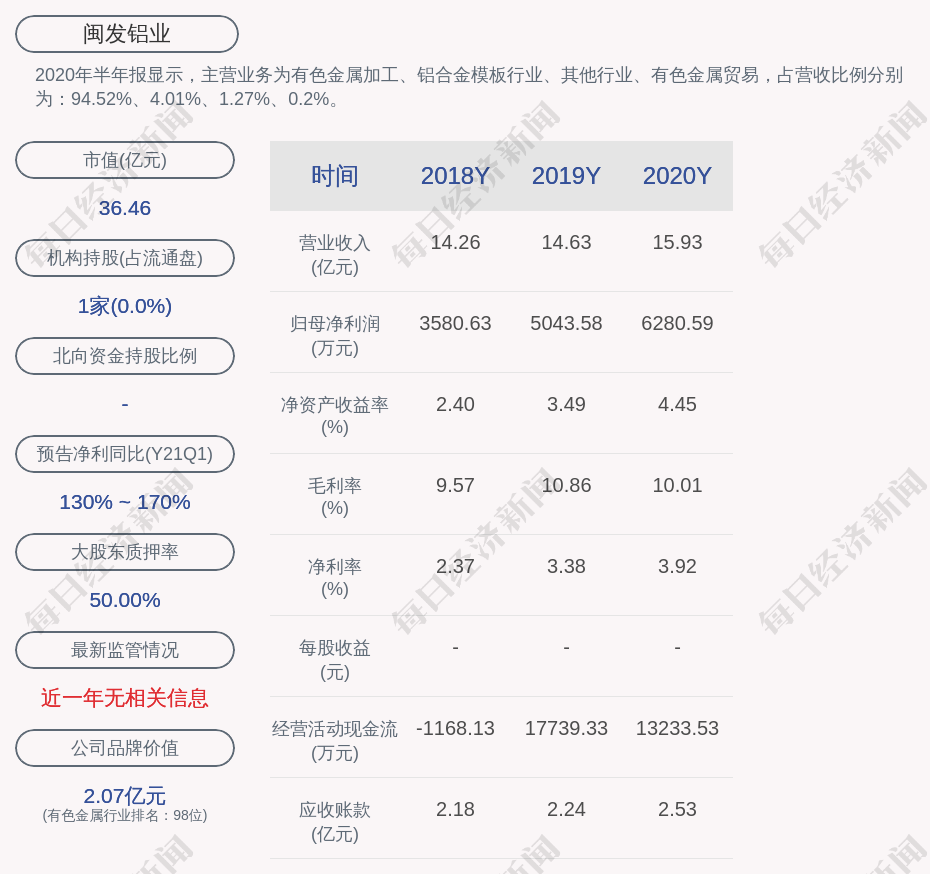Screen dimensions: 930x874
Task: Click the 有色金属行业排名：98位 note
Action: 125,816
